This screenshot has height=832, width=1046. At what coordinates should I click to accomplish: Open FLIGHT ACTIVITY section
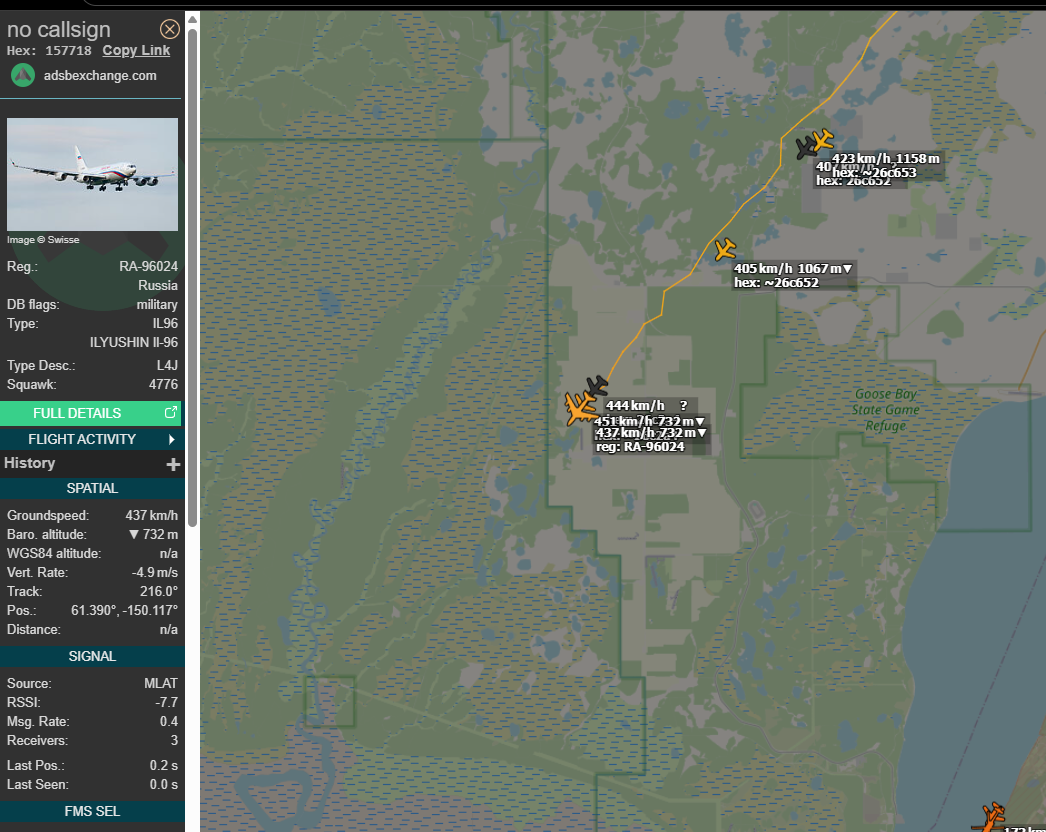click(x=91, y=439)
